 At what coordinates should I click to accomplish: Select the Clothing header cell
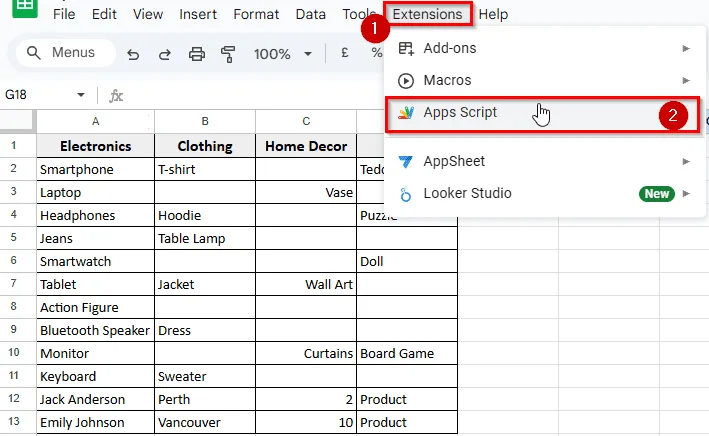click(205, 146)
